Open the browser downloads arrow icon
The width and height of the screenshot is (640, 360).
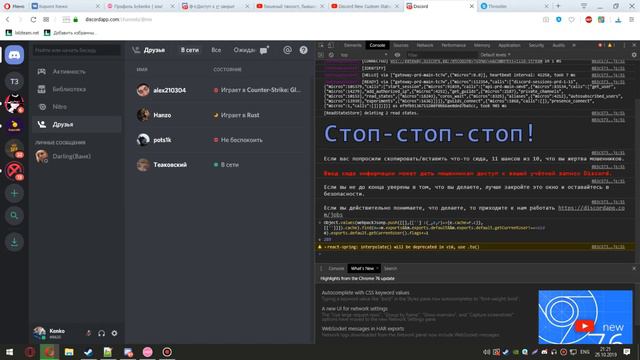point(618,20)
